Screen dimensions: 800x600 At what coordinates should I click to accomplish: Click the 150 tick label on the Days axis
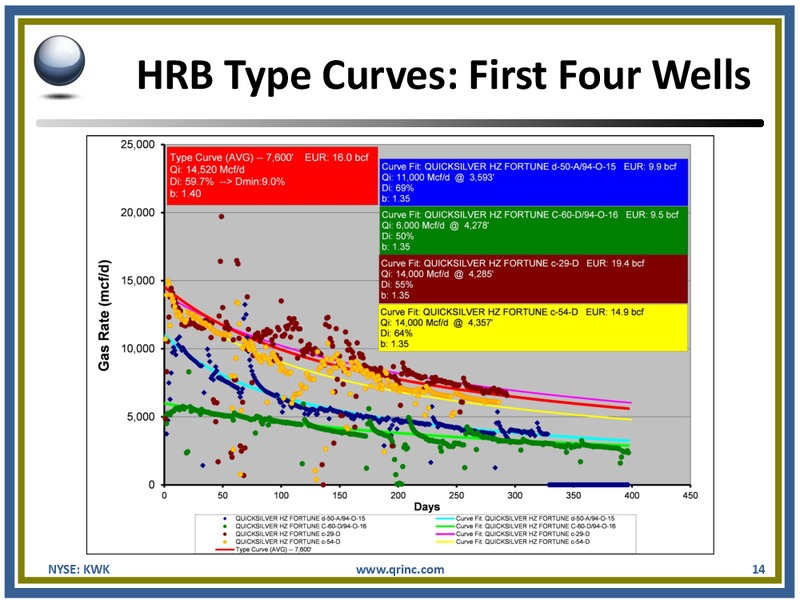(339, 495)
